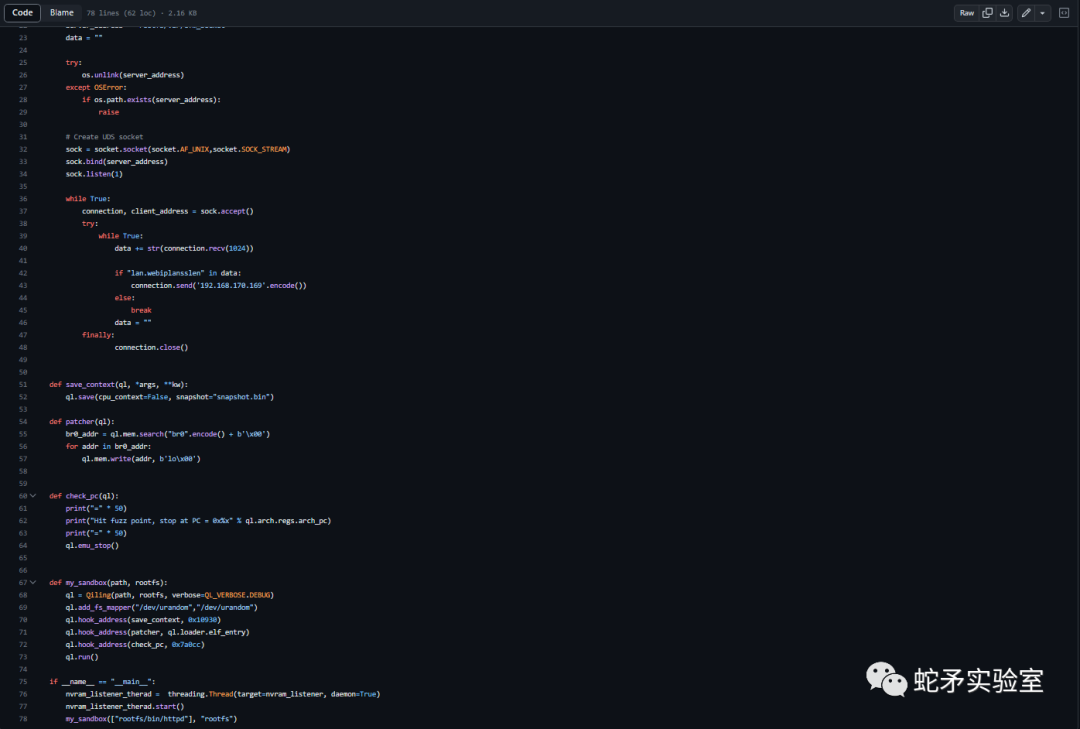Click line 62 showing the fuzz point message
Image resolution: width=1080 pixels, height=729 pixels.
pyautogui.click(x=22, y=520)
